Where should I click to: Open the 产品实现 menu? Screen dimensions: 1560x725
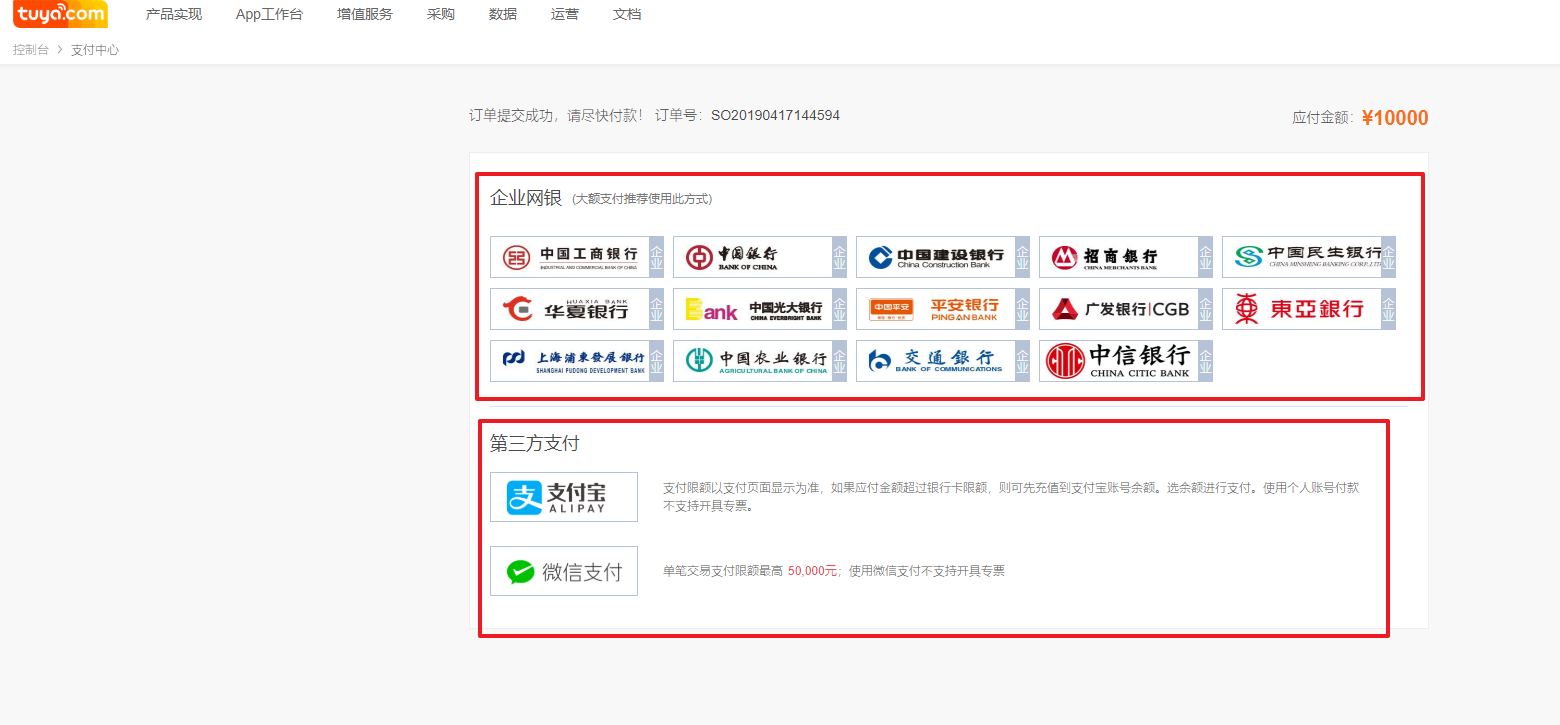tap(174, 14)
